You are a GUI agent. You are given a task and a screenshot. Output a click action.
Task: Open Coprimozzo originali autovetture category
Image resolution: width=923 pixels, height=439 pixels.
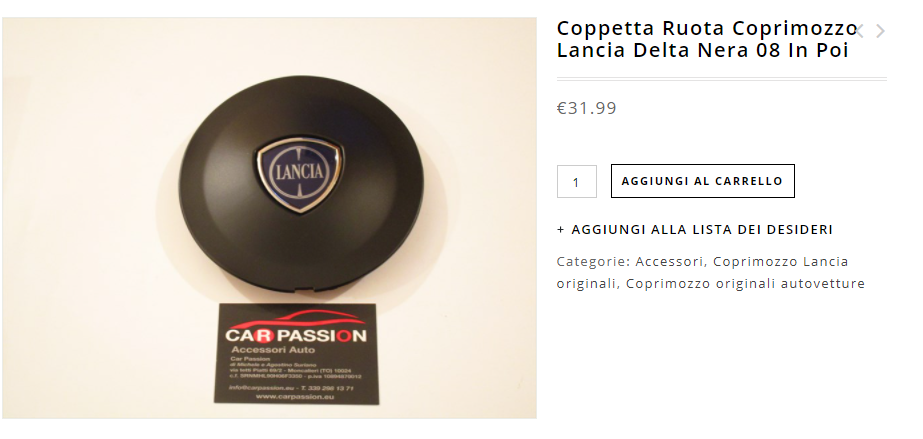coord(745,284)
